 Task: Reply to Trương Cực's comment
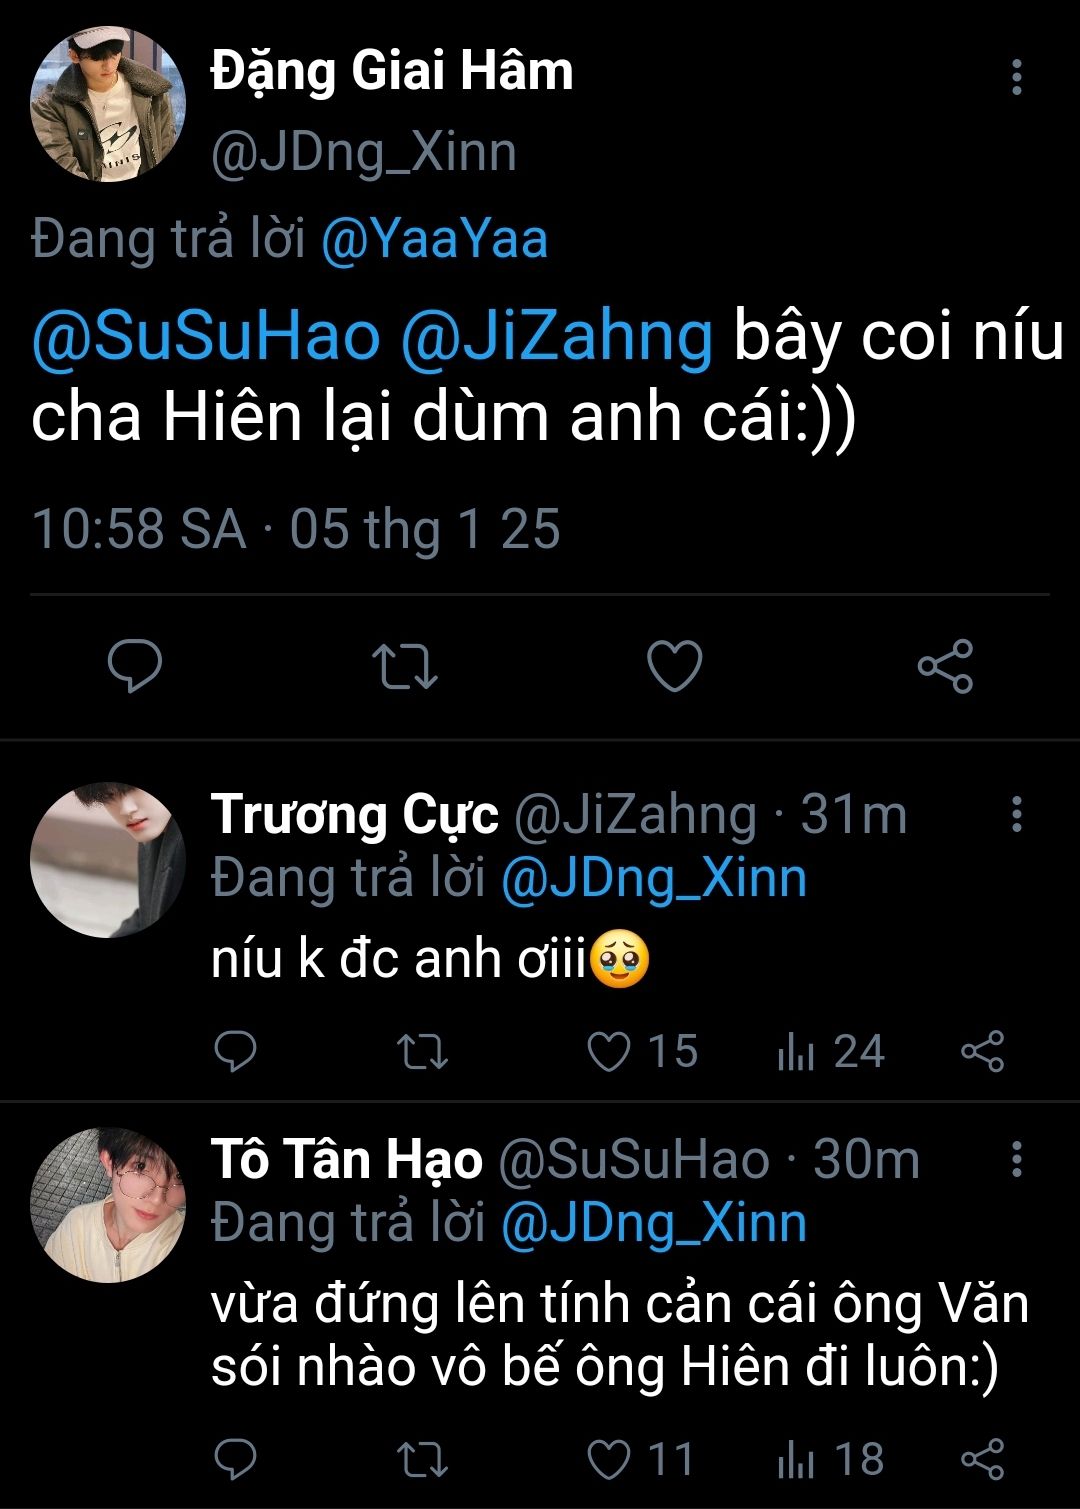click(236, 1051)
